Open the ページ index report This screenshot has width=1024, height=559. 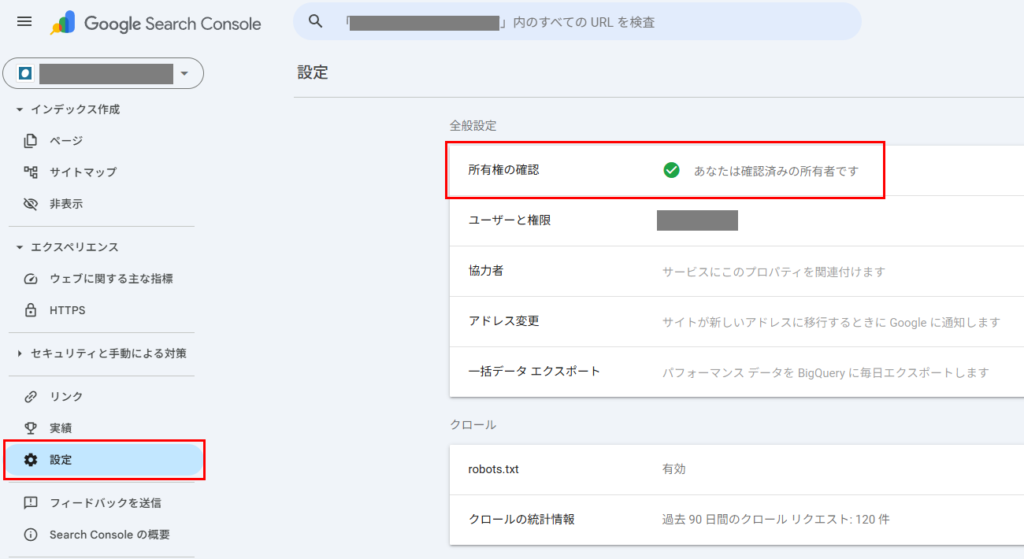66,141
